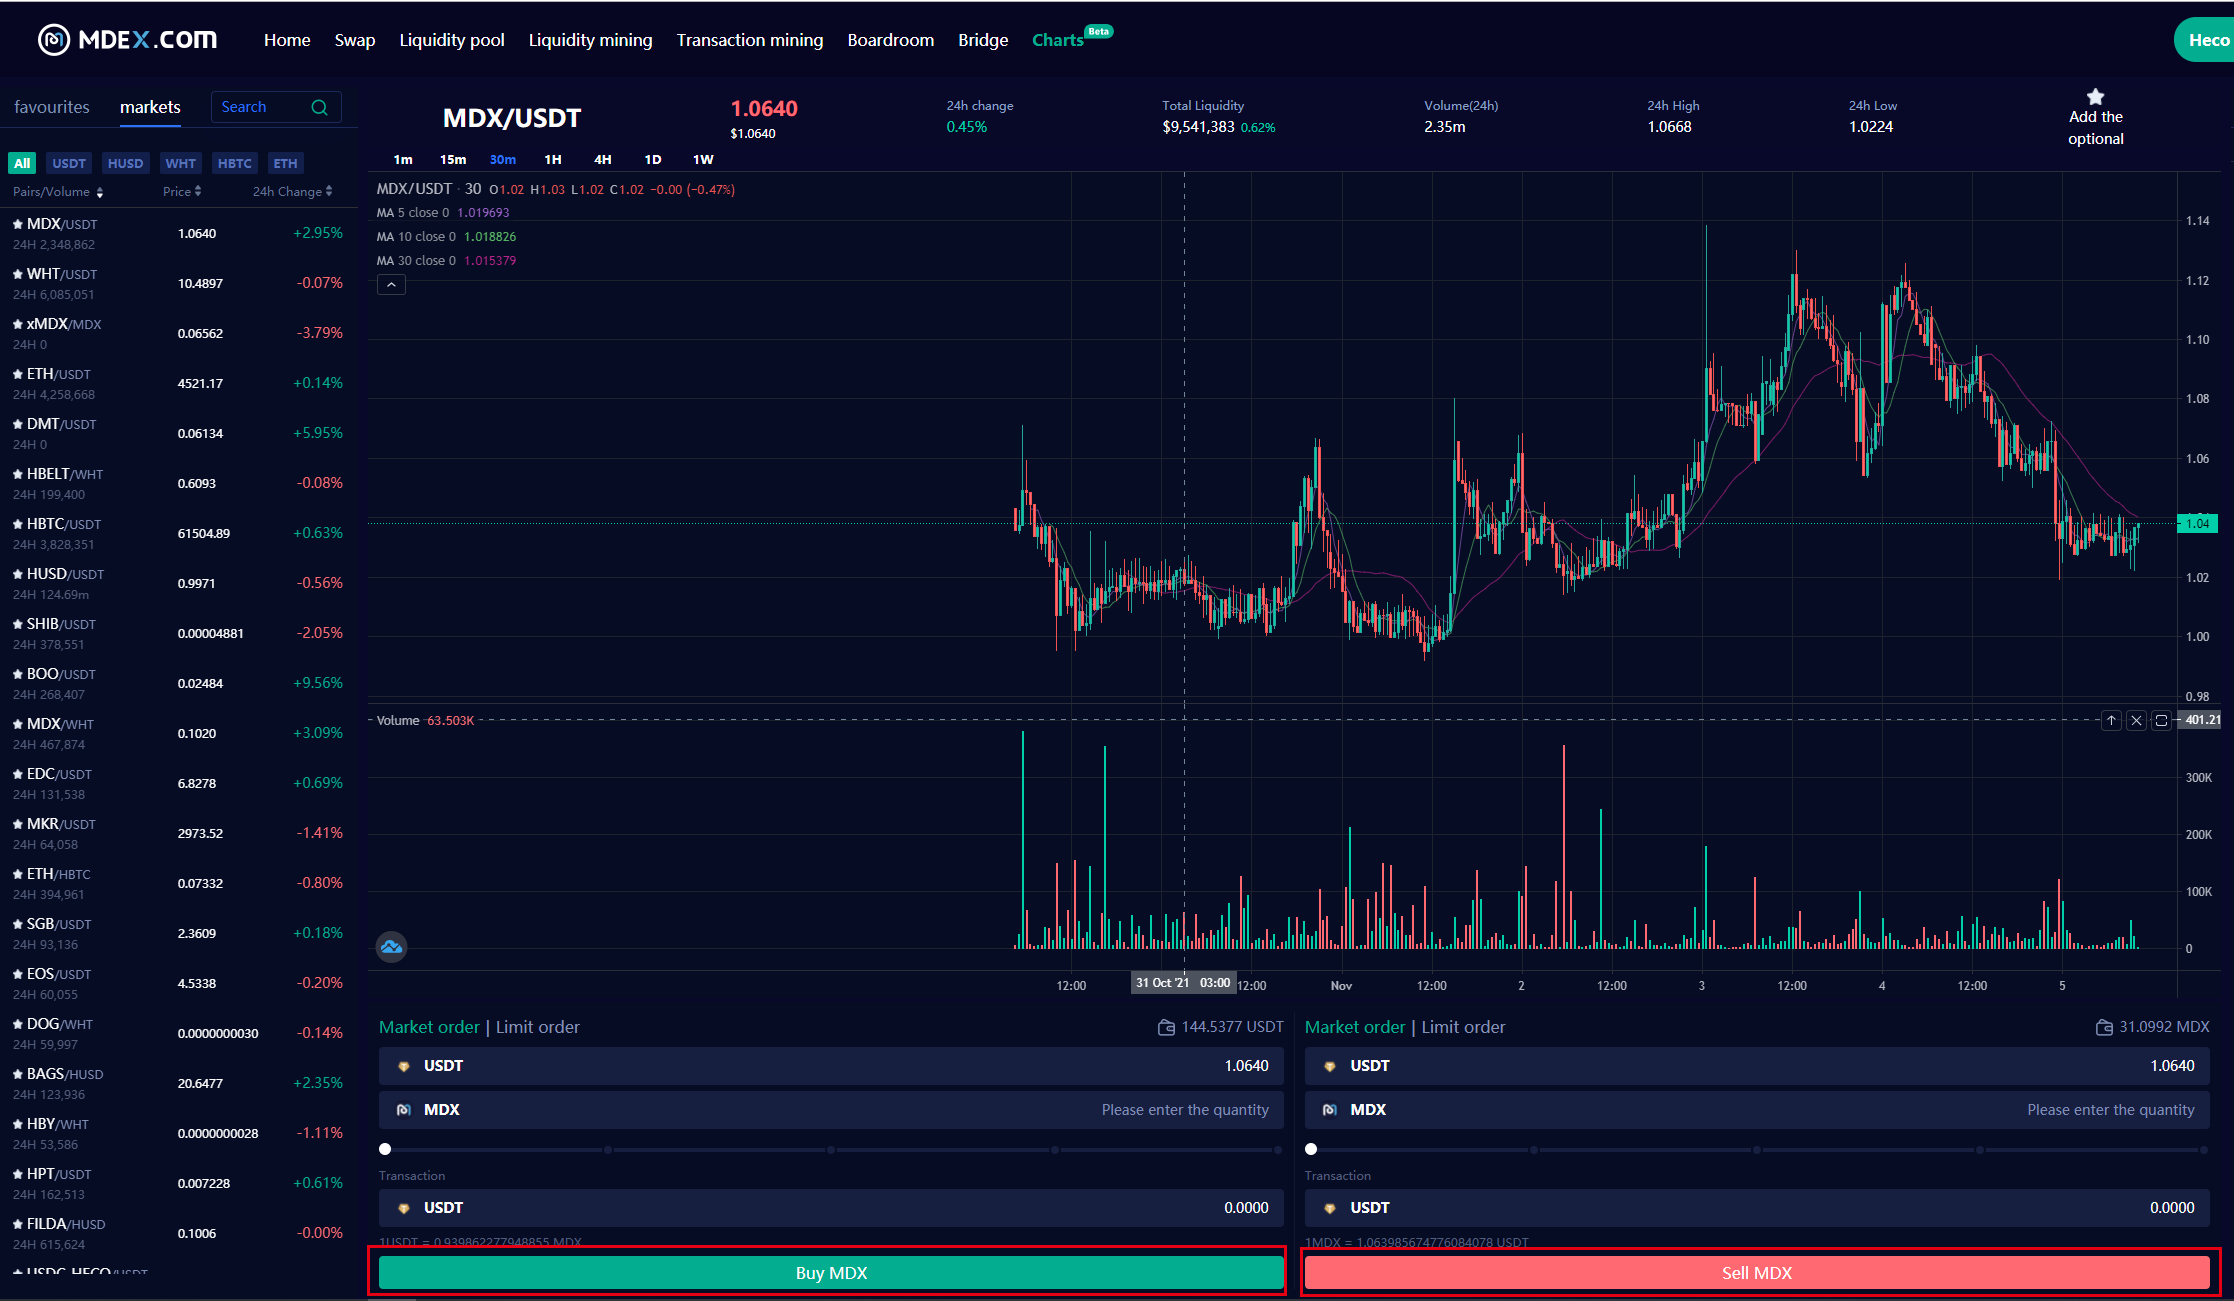2234x1301 pixels.
Task: Switch chart to 1D interval
Action: pos(653,160)
